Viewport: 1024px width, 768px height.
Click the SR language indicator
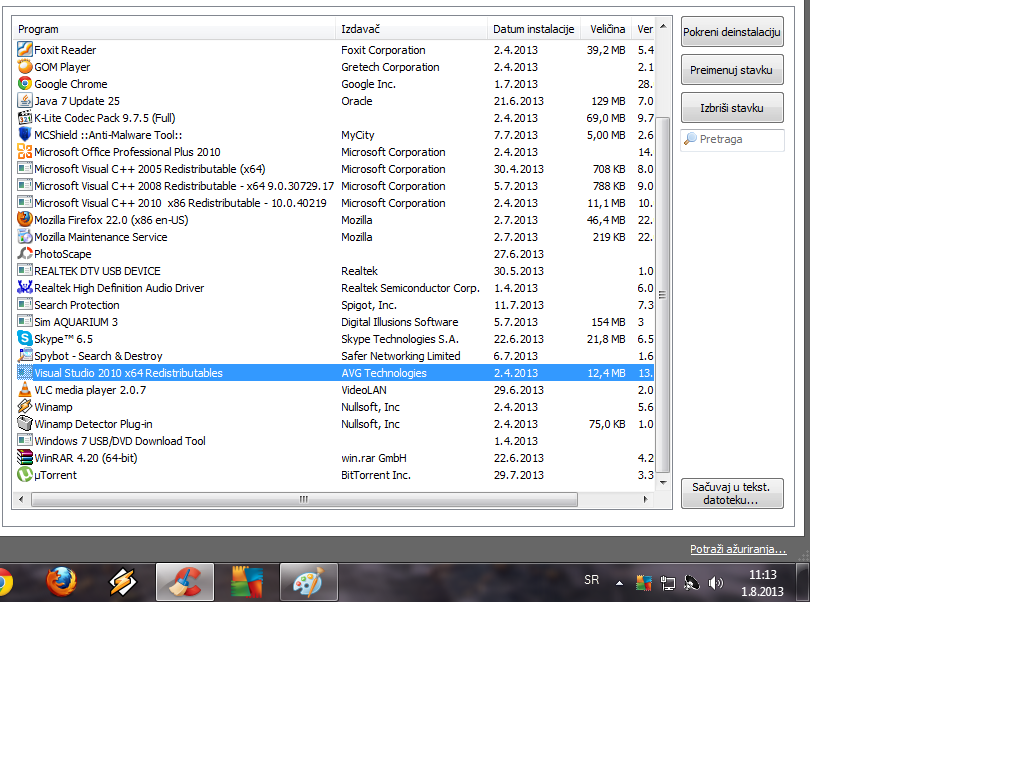[592, 579]
